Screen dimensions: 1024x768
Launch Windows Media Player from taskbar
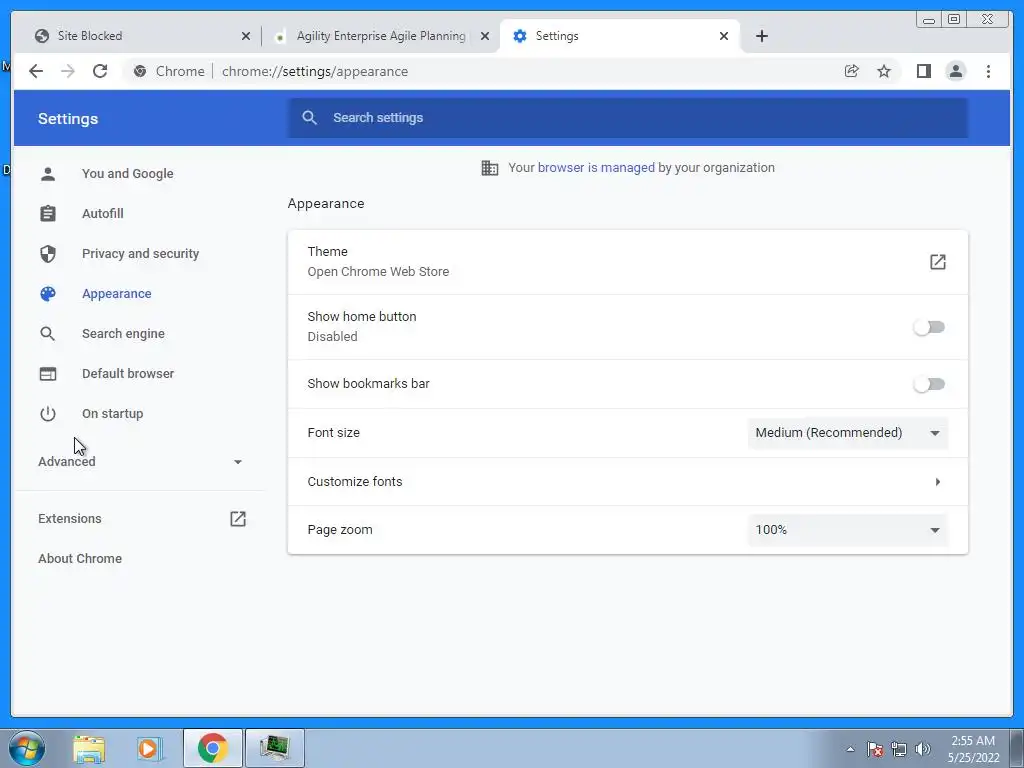[149, 748]
